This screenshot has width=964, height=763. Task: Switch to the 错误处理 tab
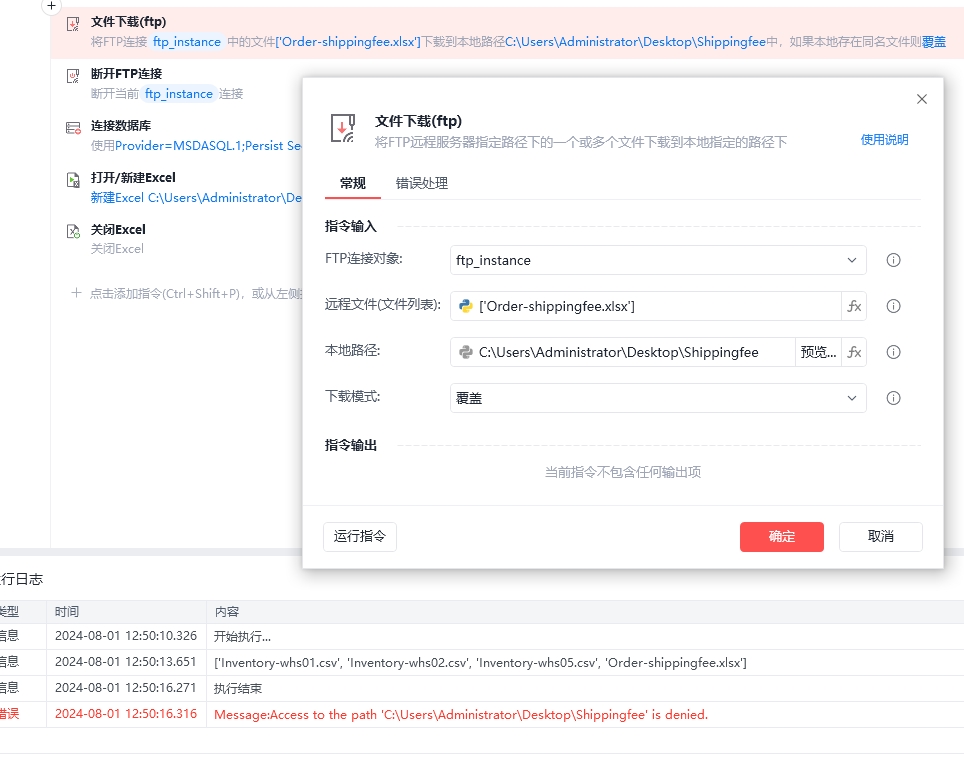click(x=422, y=183)
